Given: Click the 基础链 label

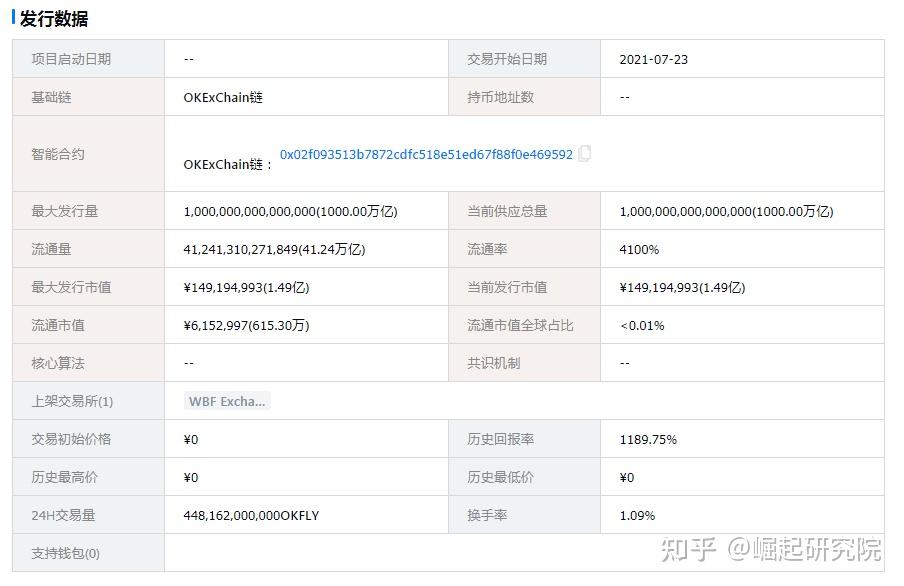Looking at the screenshot, I should point(51,97).
